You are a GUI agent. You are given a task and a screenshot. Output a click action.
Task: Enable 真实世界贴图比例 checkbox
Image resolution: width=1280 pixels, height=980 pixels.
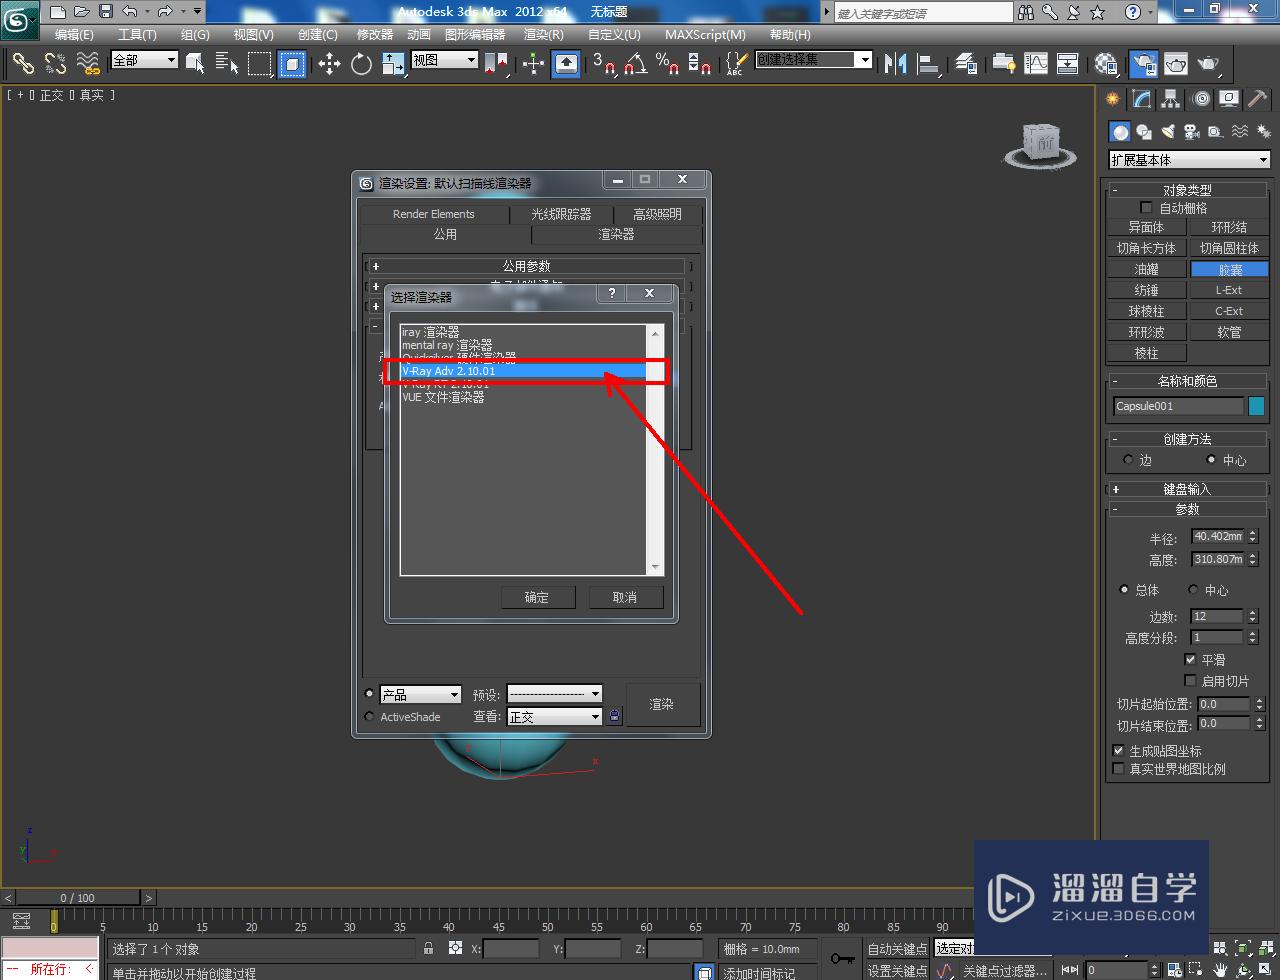pyautogui.click(x=1119, y=769)
